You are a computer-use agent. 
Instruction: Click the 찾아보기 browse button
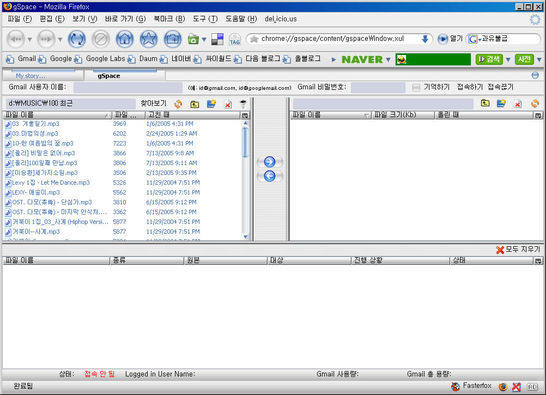[x=154, y=103]
